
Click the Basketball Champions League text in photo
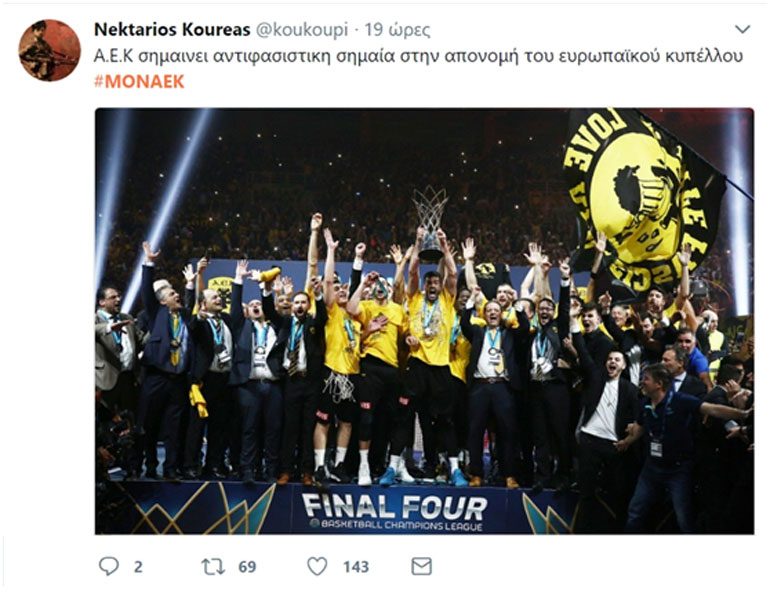396,525
